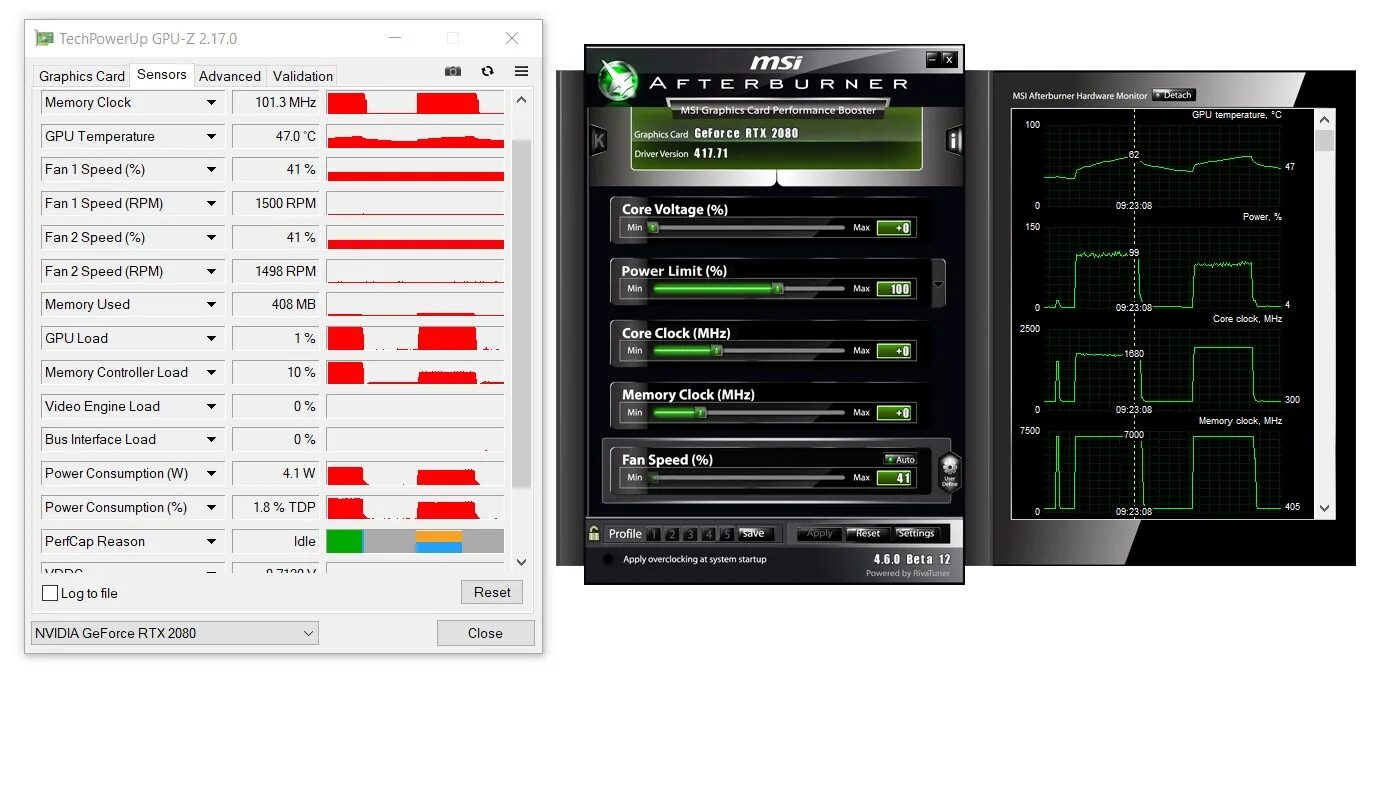
Task: Click the 417.71 driver version text
Action: 711,154
